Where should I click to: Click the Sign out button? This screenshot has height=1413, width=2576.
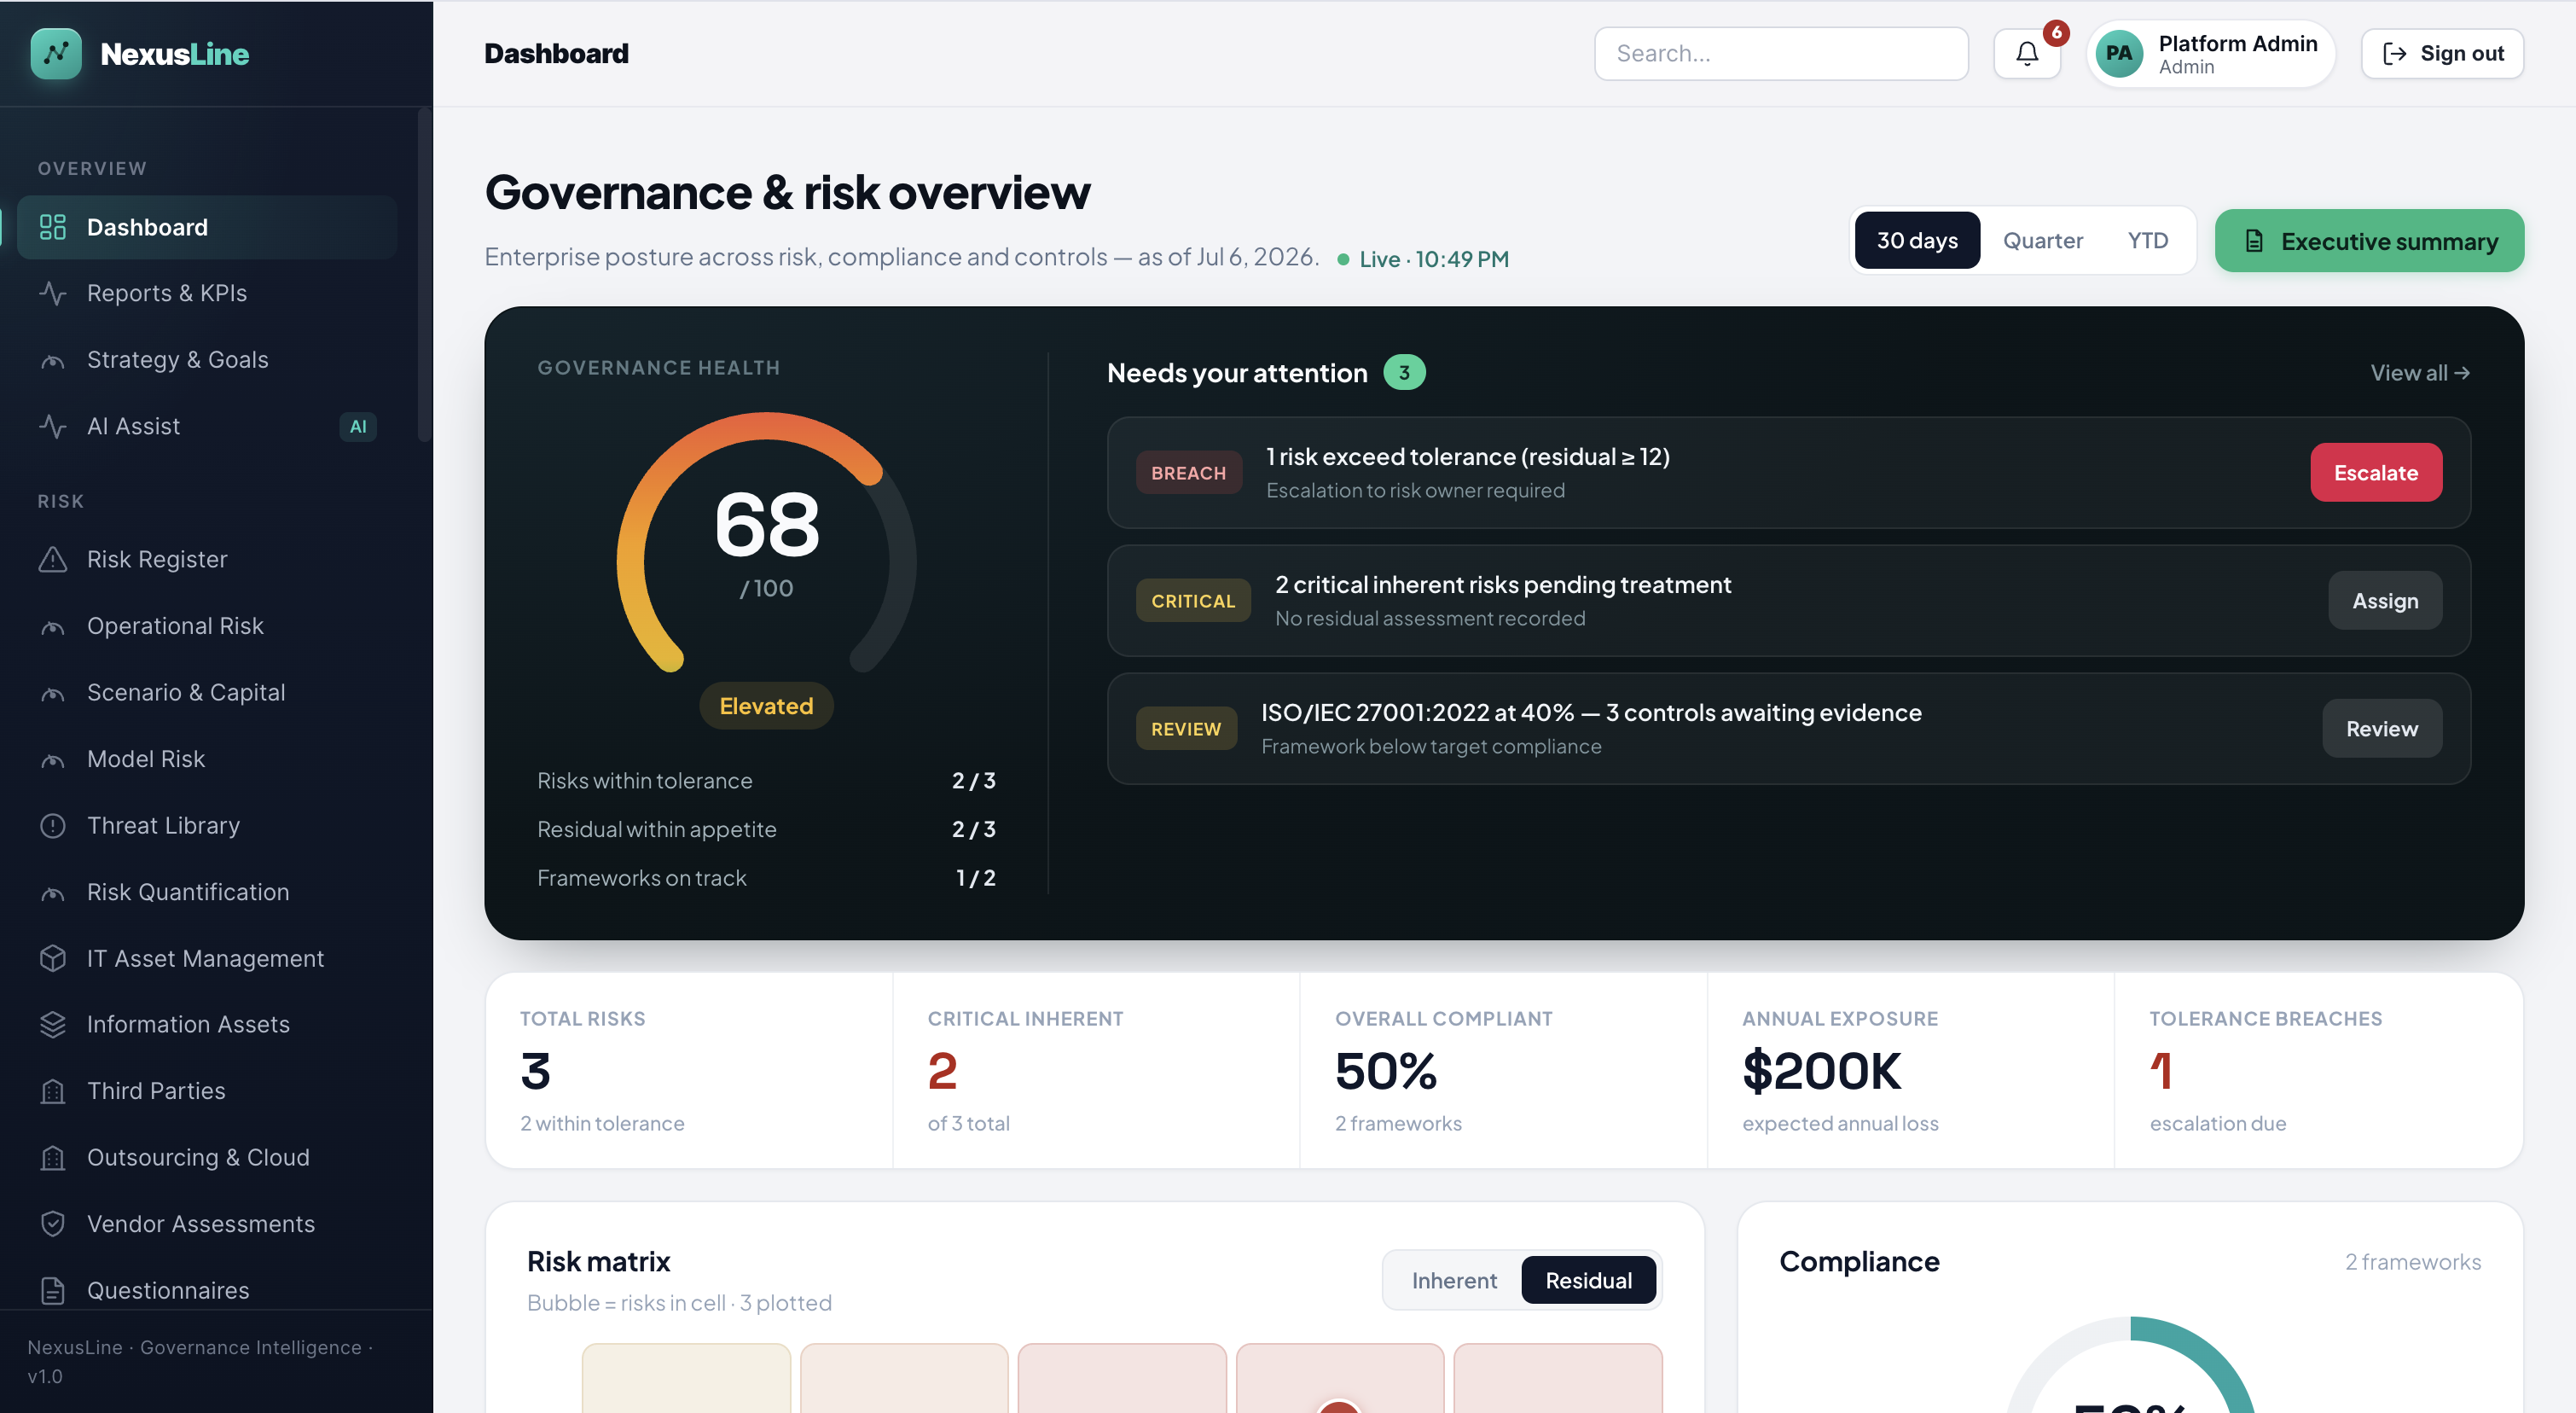pos(2442,53)
